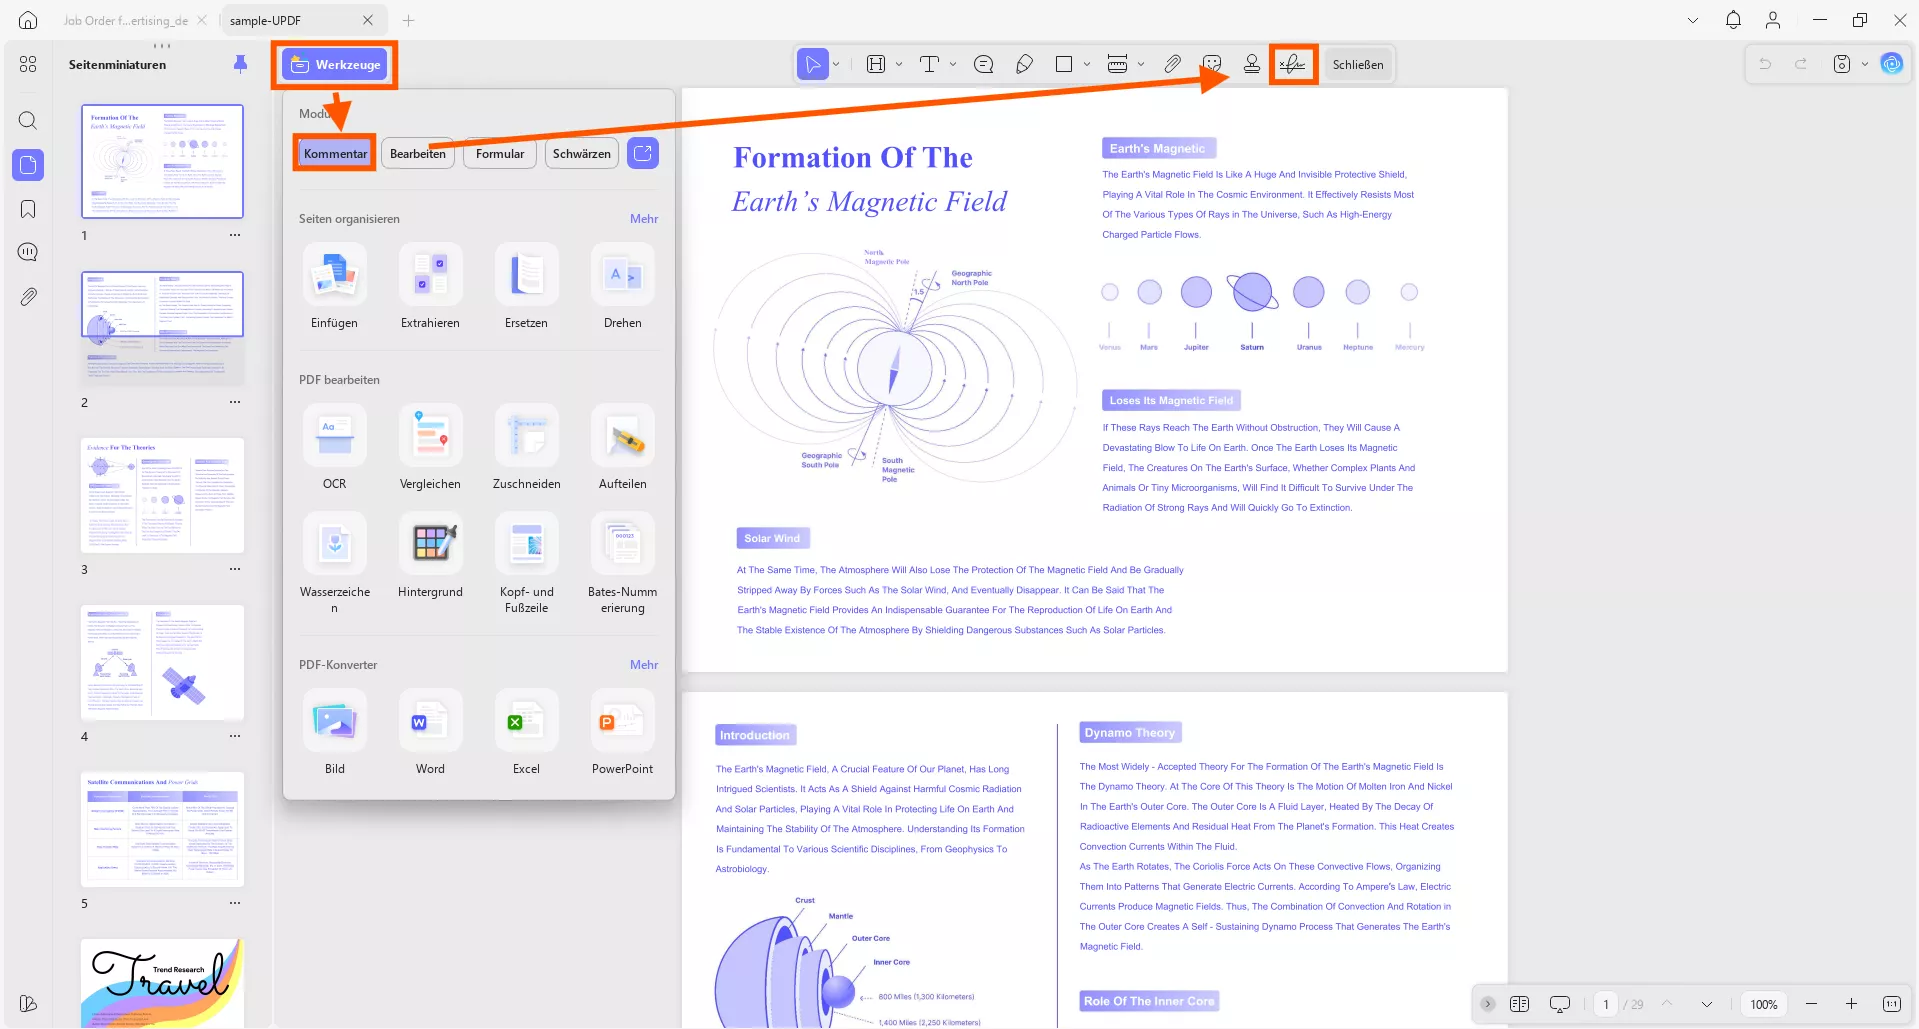Open the Vergleichen compare tool
The image size is (1919, 1029).
[430, 435]
